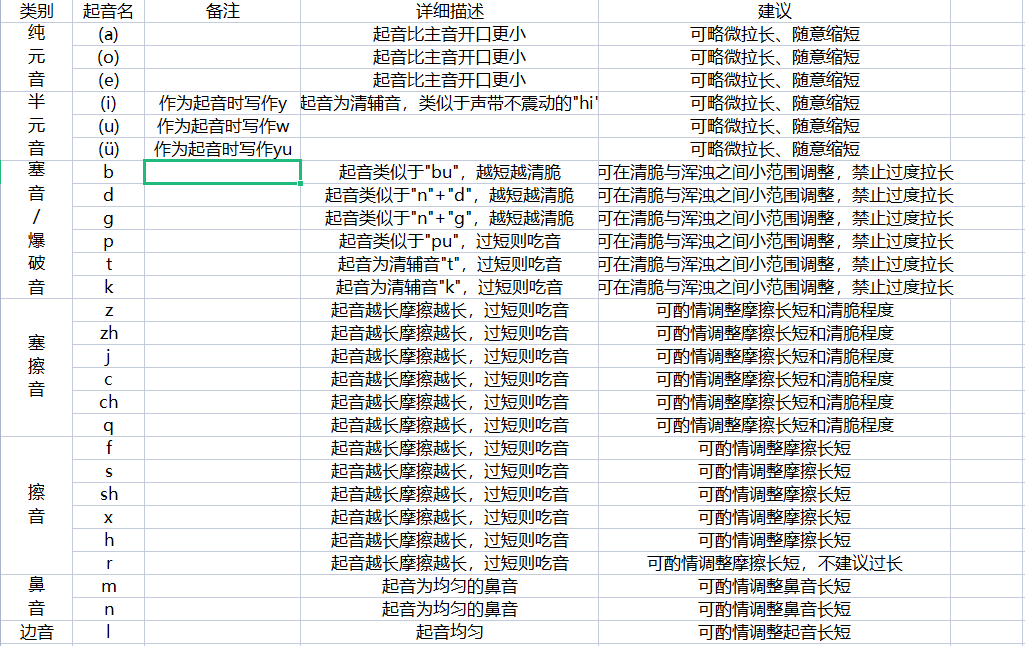This screenshot has height=646, width=1025.
Task: Click the 起音名 cell b
Action: click(108, 172)
